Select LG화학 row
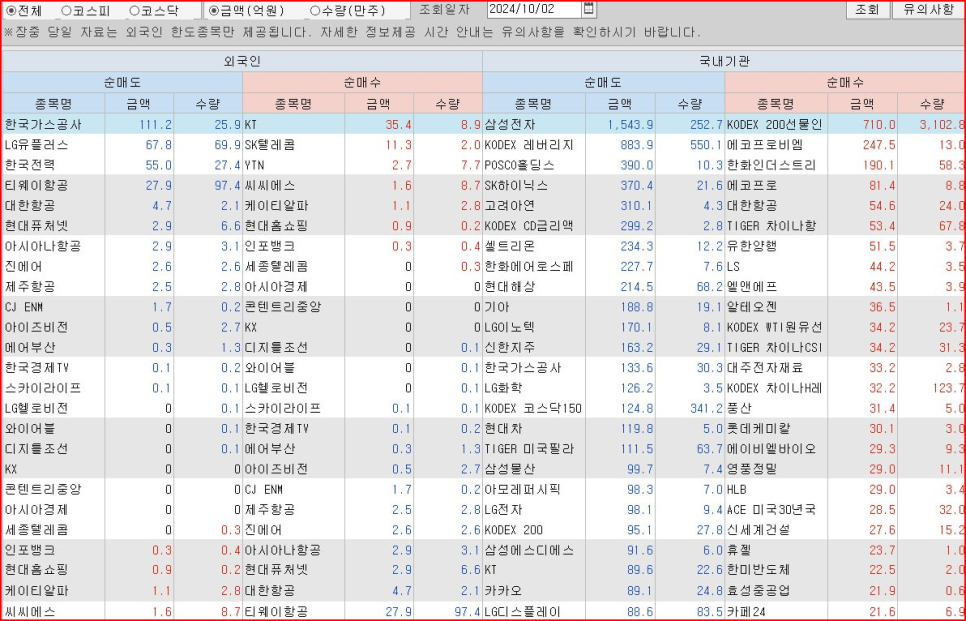 [603, 388]
